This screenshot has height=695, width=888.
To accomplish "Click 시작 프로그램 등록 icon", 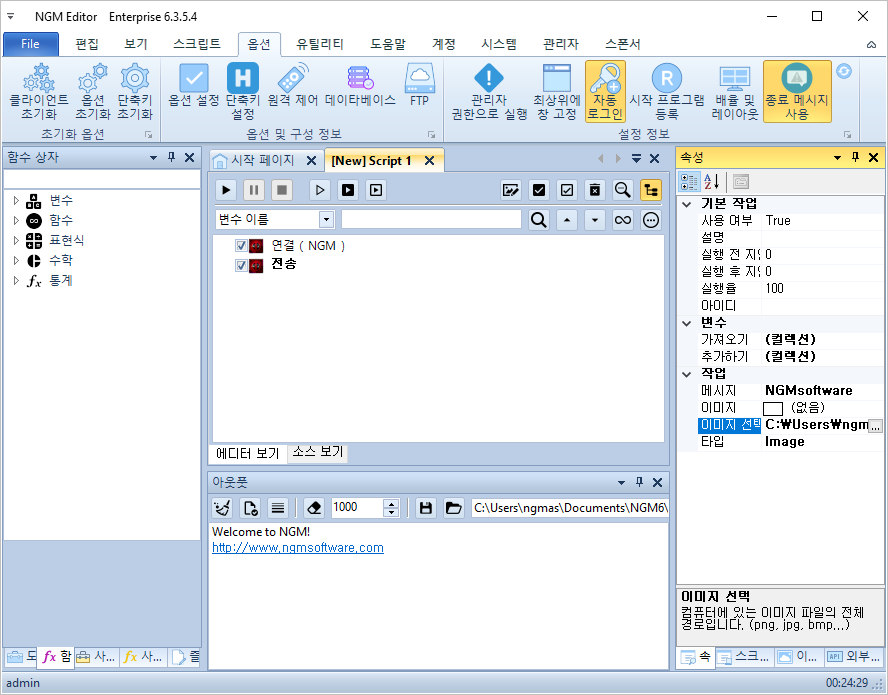I will [x=667, y=92].
